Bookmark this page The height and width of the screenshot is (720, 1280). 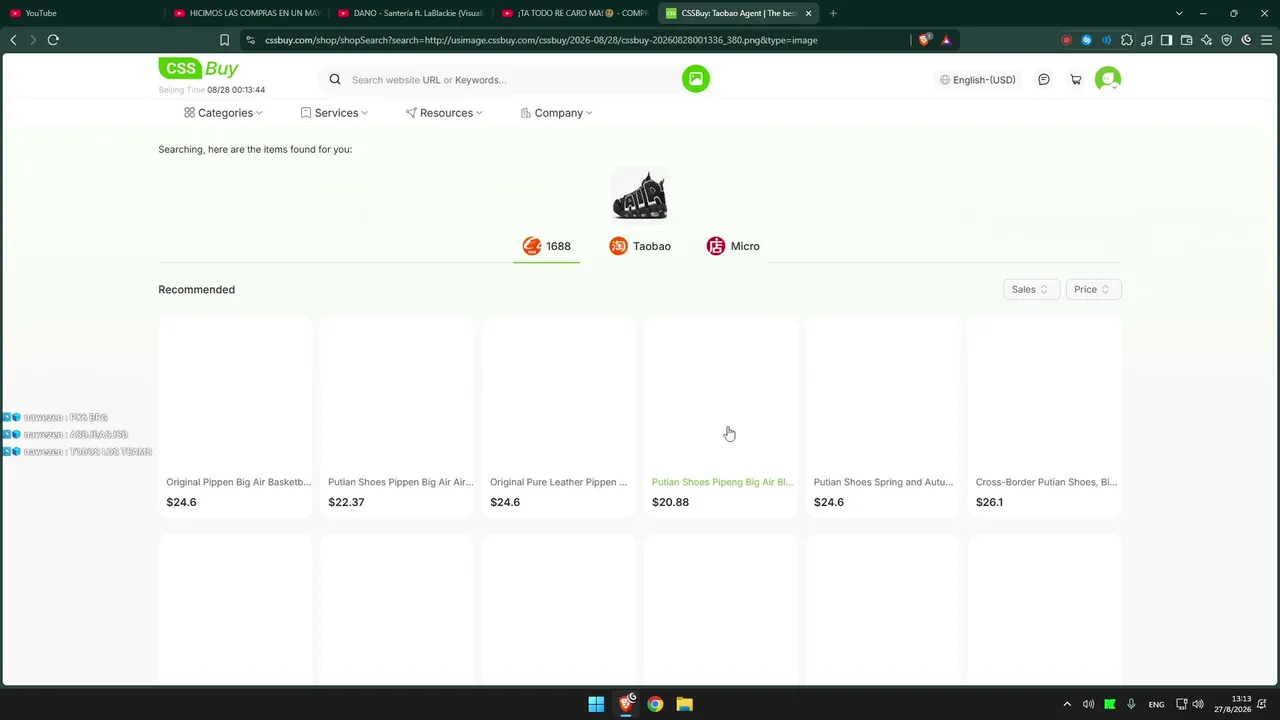224,40
